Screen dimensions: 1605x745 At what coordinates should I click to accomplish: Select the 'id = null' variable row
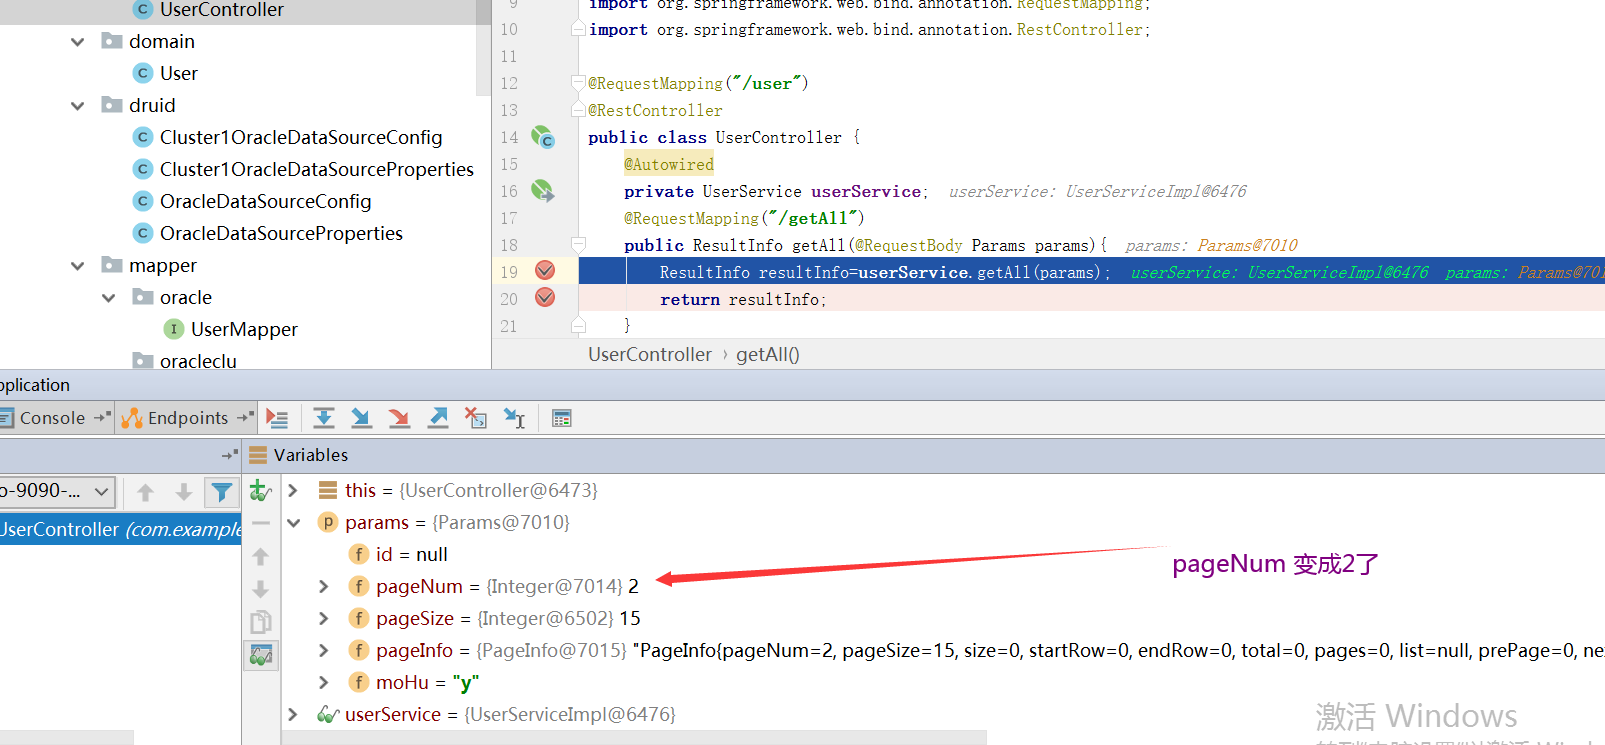(x=411, y=554)
